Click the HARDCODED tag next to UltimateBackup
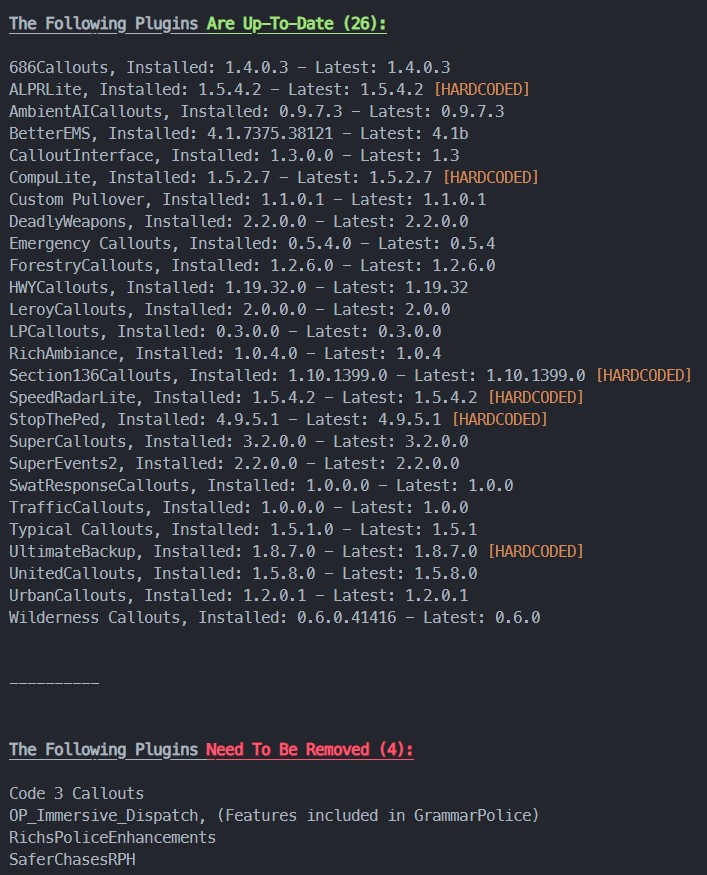Screen dimensions: 707x875 535,552
